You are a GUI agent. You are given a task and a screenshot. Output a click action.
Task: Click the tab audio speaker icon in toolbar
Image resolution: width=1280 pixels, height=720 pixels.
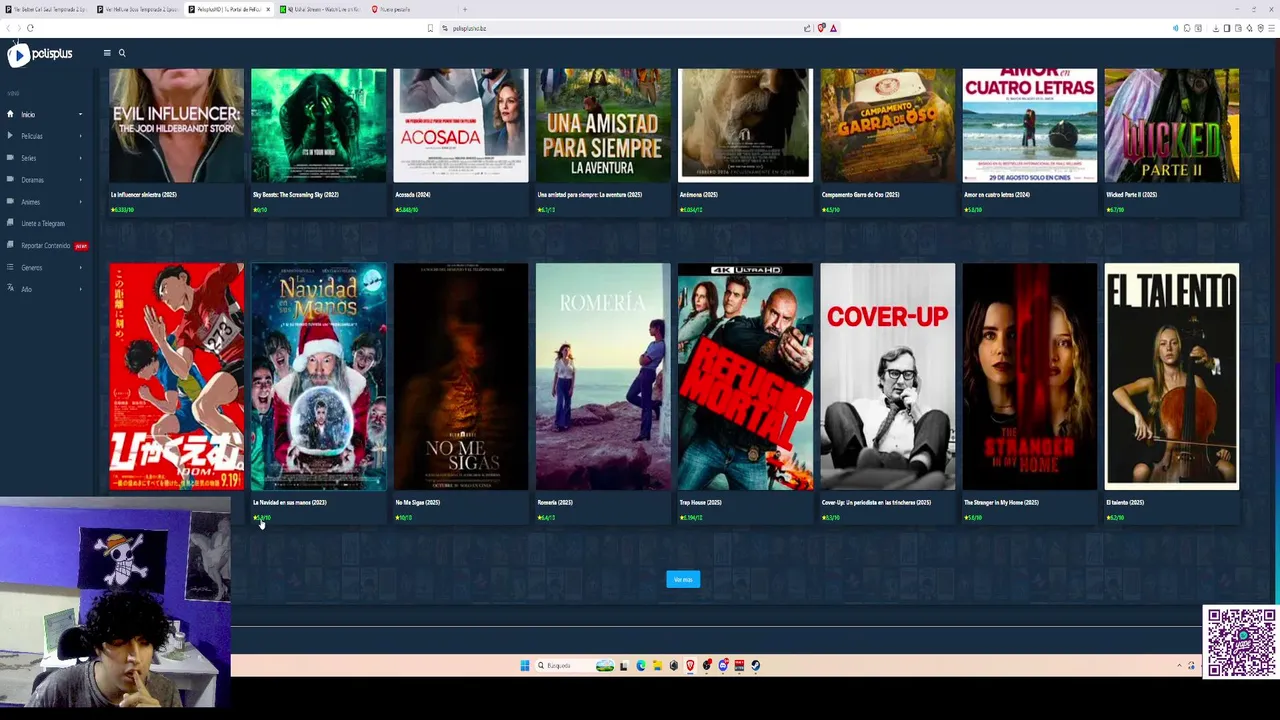coord(1175,28)
